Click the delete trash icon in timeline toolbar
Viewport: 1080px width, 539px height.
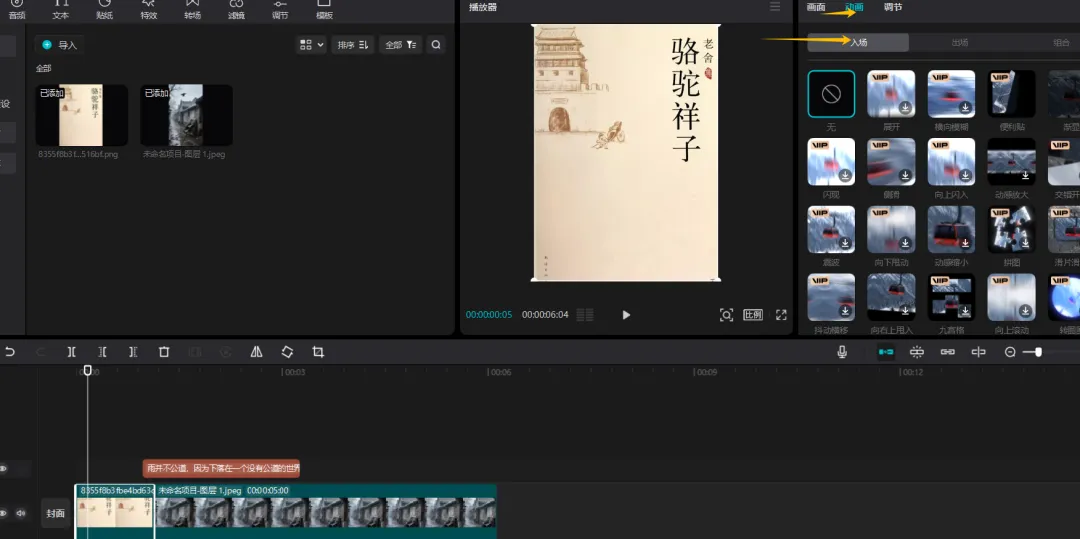tap(164, 352)
